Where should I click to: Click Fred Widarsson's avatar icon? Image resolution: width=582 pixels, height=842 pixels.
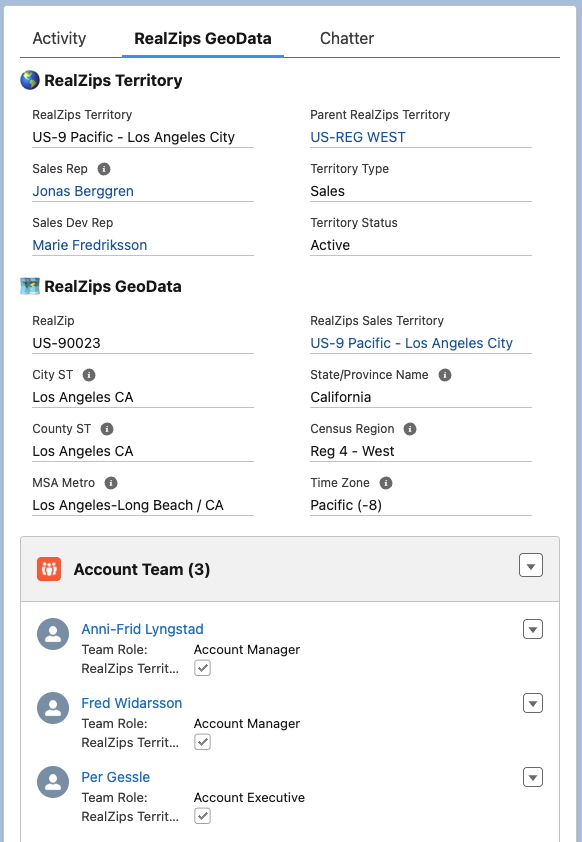(53, 708)
